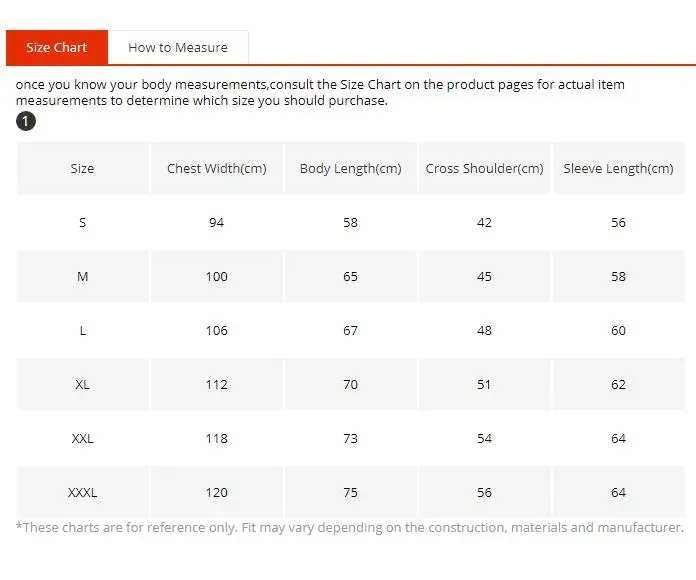Click the number 1 circle badge
The height and width of the screenshot is (580, 696).
coord(26,121)
